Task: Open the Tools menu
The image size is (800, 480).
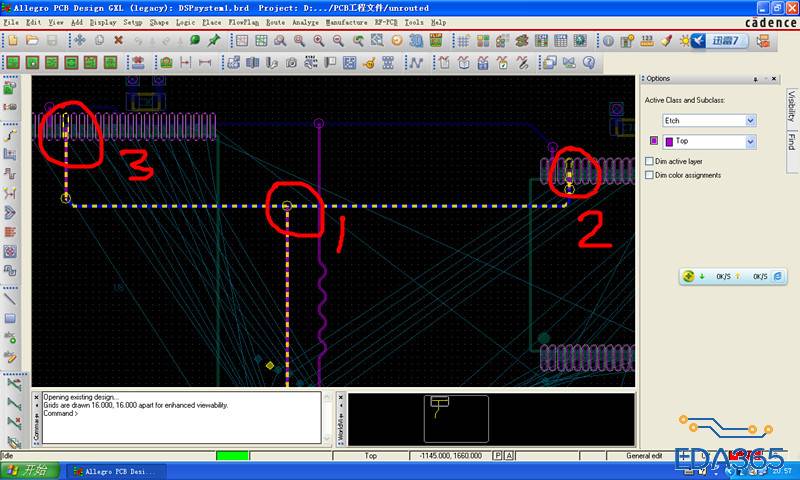Action: click(414, 22)
